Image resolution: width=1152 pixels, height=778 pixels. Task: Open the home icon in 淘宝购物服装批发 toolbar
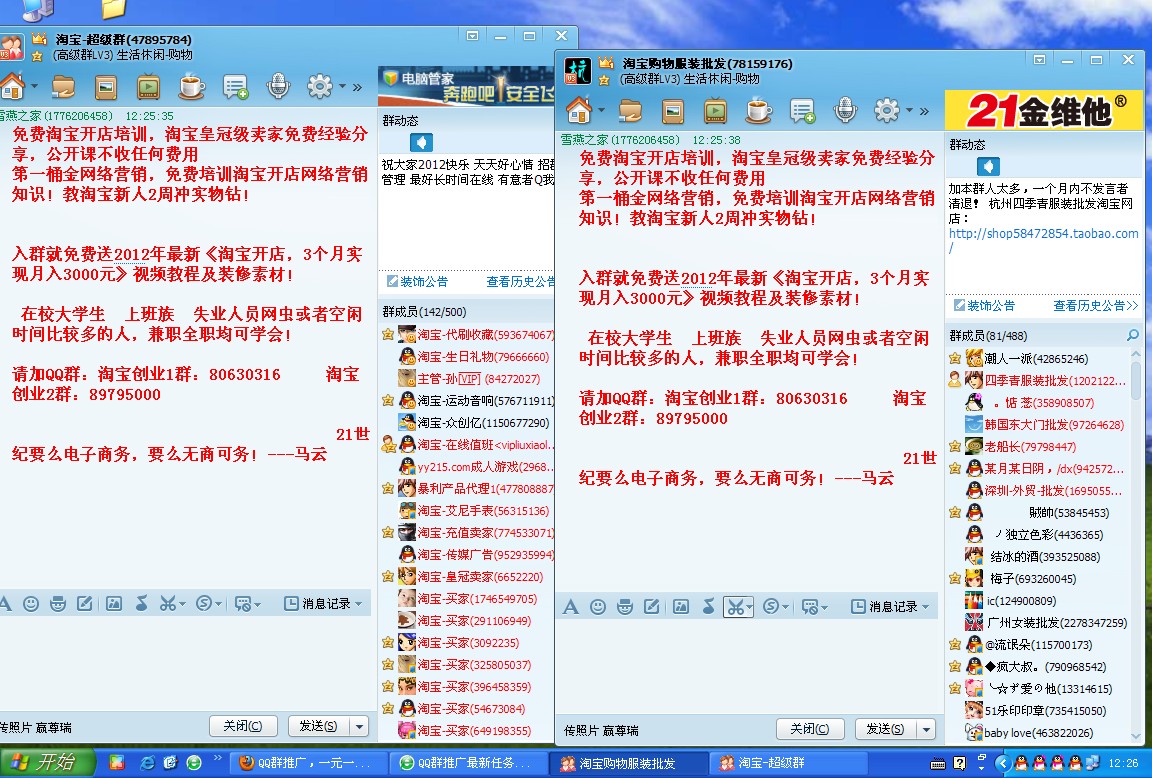(579, 111)
